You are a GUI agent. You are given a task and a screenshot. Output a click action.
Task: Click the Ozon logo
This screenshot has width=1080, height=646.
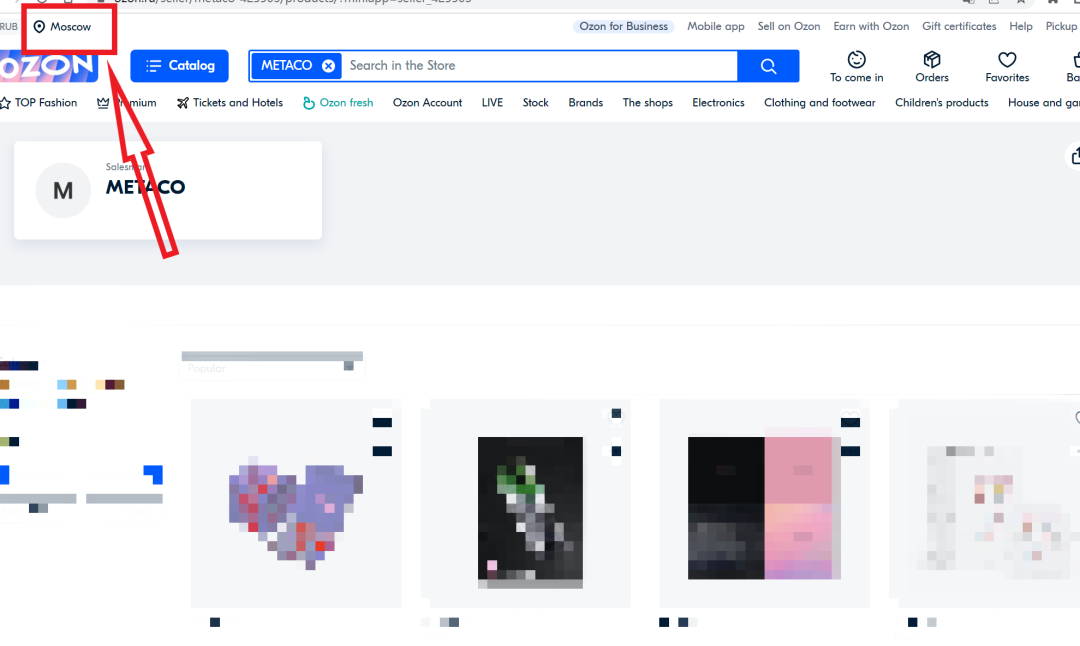[x=48, y=67]
